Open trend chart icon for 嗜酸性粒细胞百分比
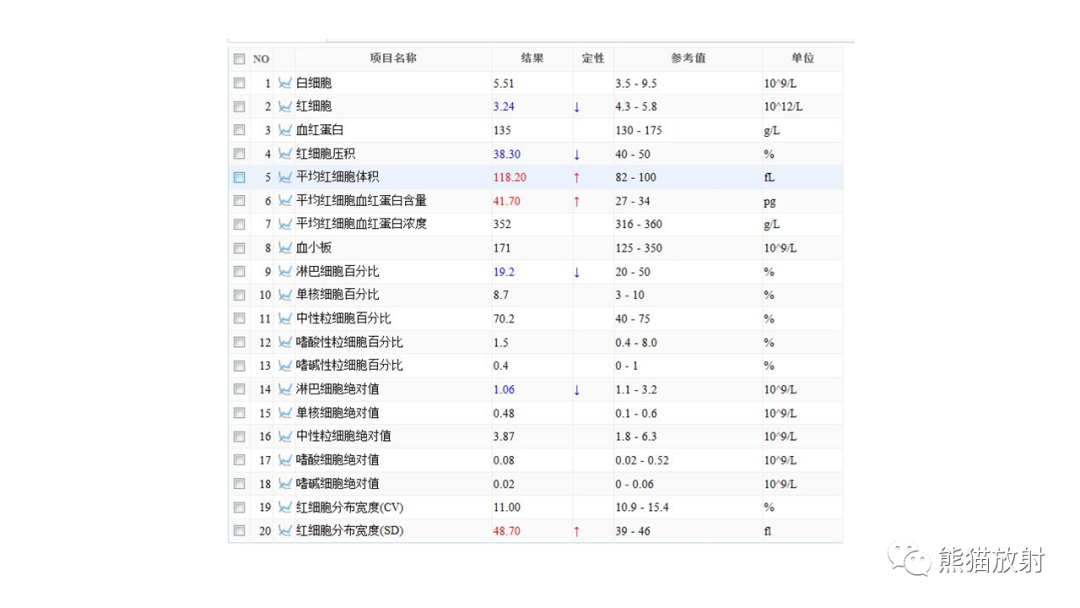1080x608 pixels. click(284, 342)
